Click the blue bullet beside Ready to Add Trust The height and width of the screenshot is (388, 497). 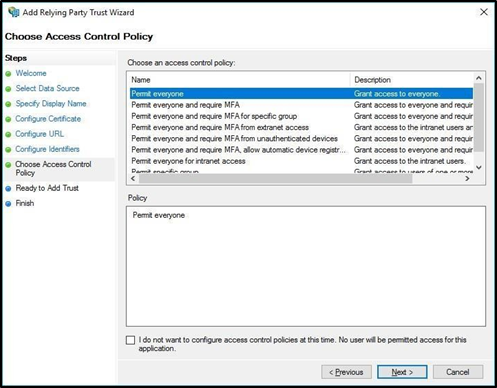[x=8, y=189]
